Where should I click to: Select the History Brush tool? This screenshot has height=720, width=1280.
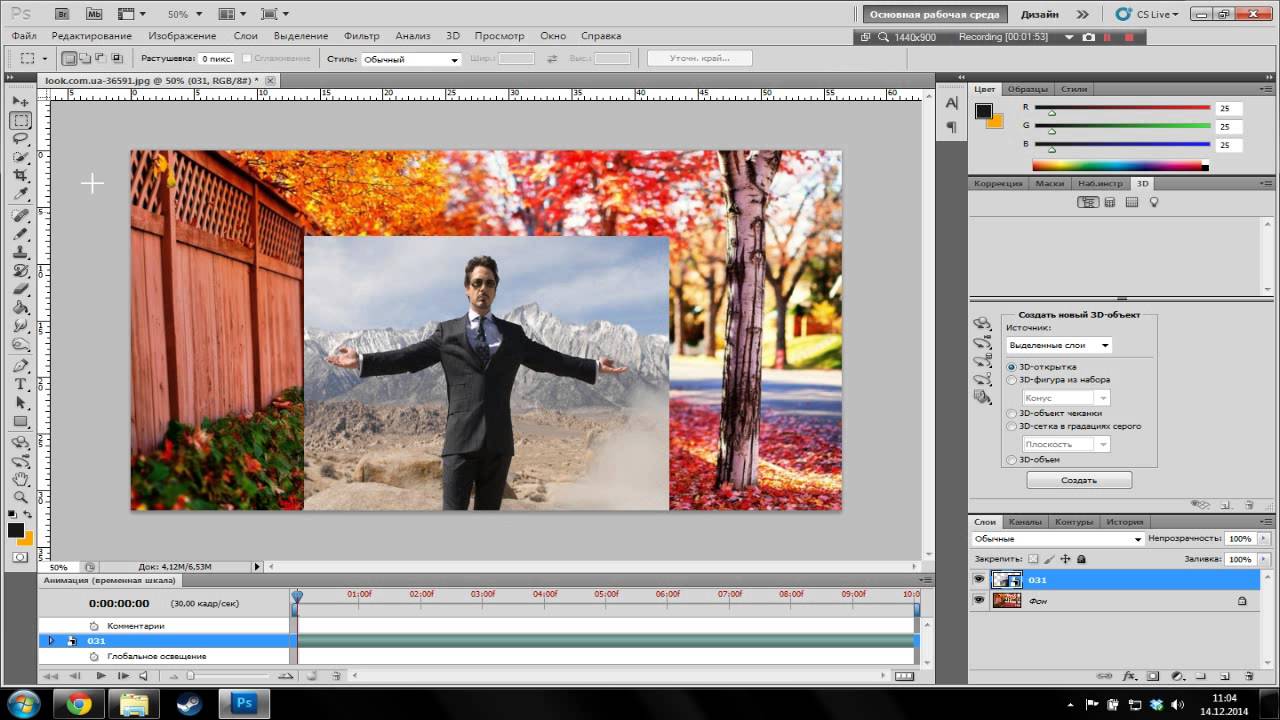click(20, 270)
